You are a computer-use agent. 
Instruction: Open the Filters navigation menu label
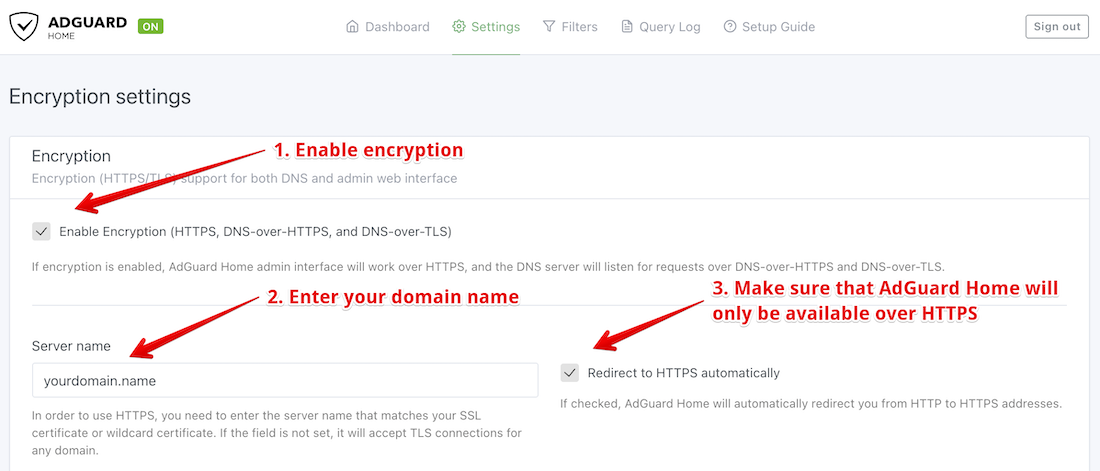coord(579,27)
